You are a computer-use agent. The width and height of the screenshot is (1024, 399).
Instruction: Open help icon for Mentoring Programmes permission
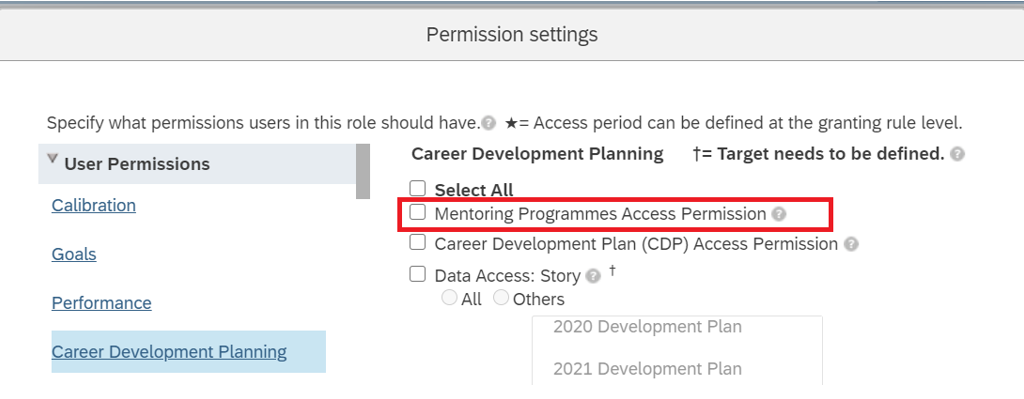tap(778, 214)
